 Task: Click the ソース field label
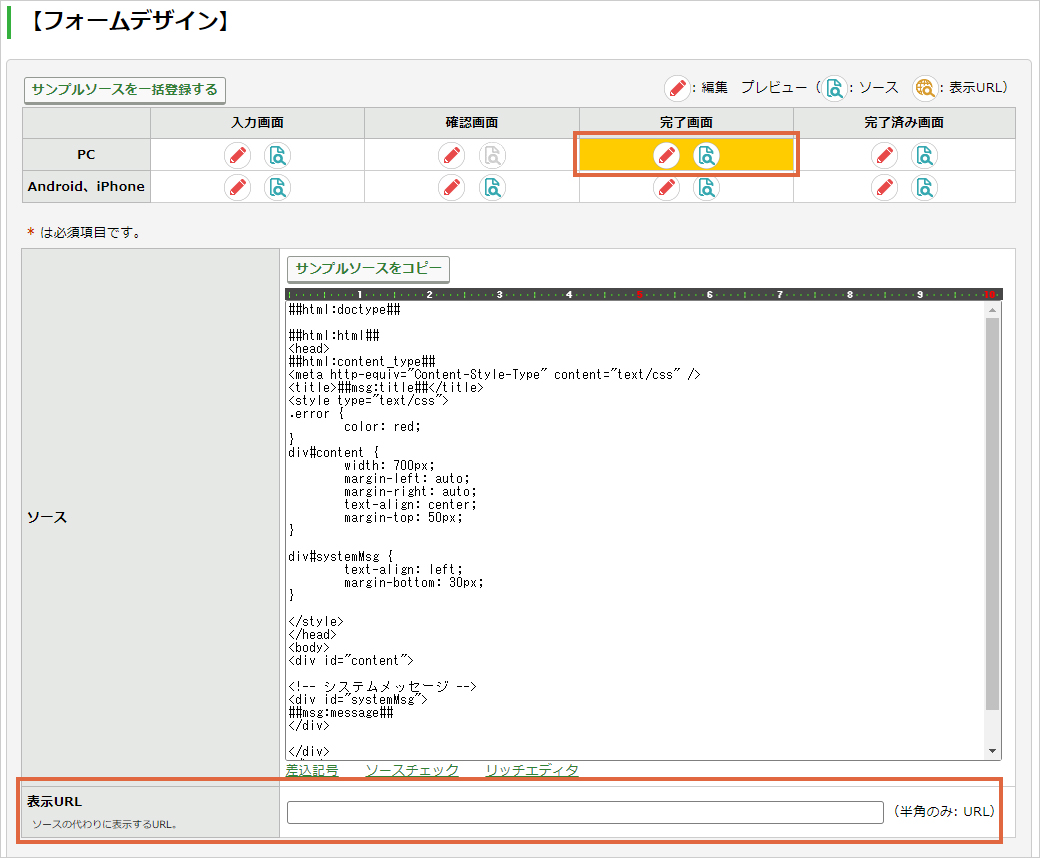pos(47,517)
